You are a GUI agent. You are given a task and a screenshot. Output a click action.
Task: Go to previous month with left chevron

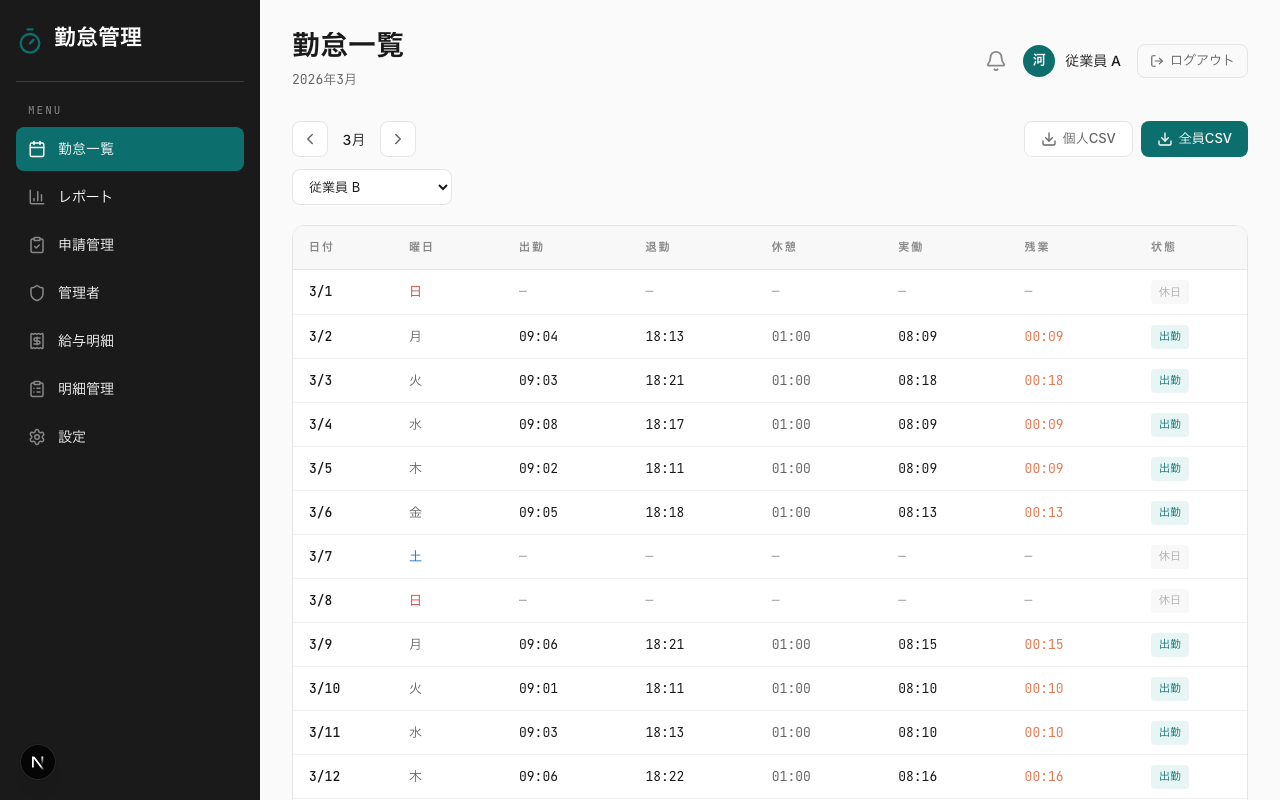pyautogui.click(x=310, y=139)
